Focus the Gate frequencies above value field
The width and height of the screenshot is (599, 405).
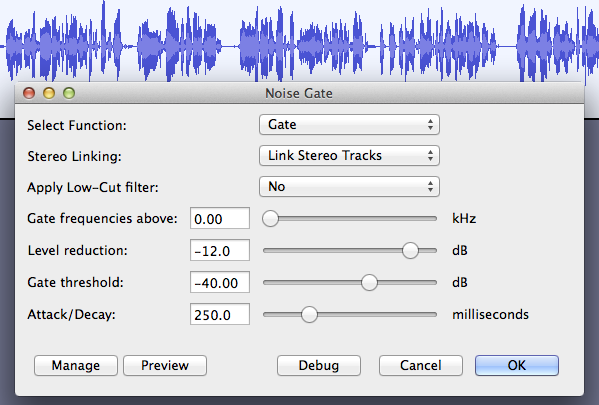click(x=220, y=219)
